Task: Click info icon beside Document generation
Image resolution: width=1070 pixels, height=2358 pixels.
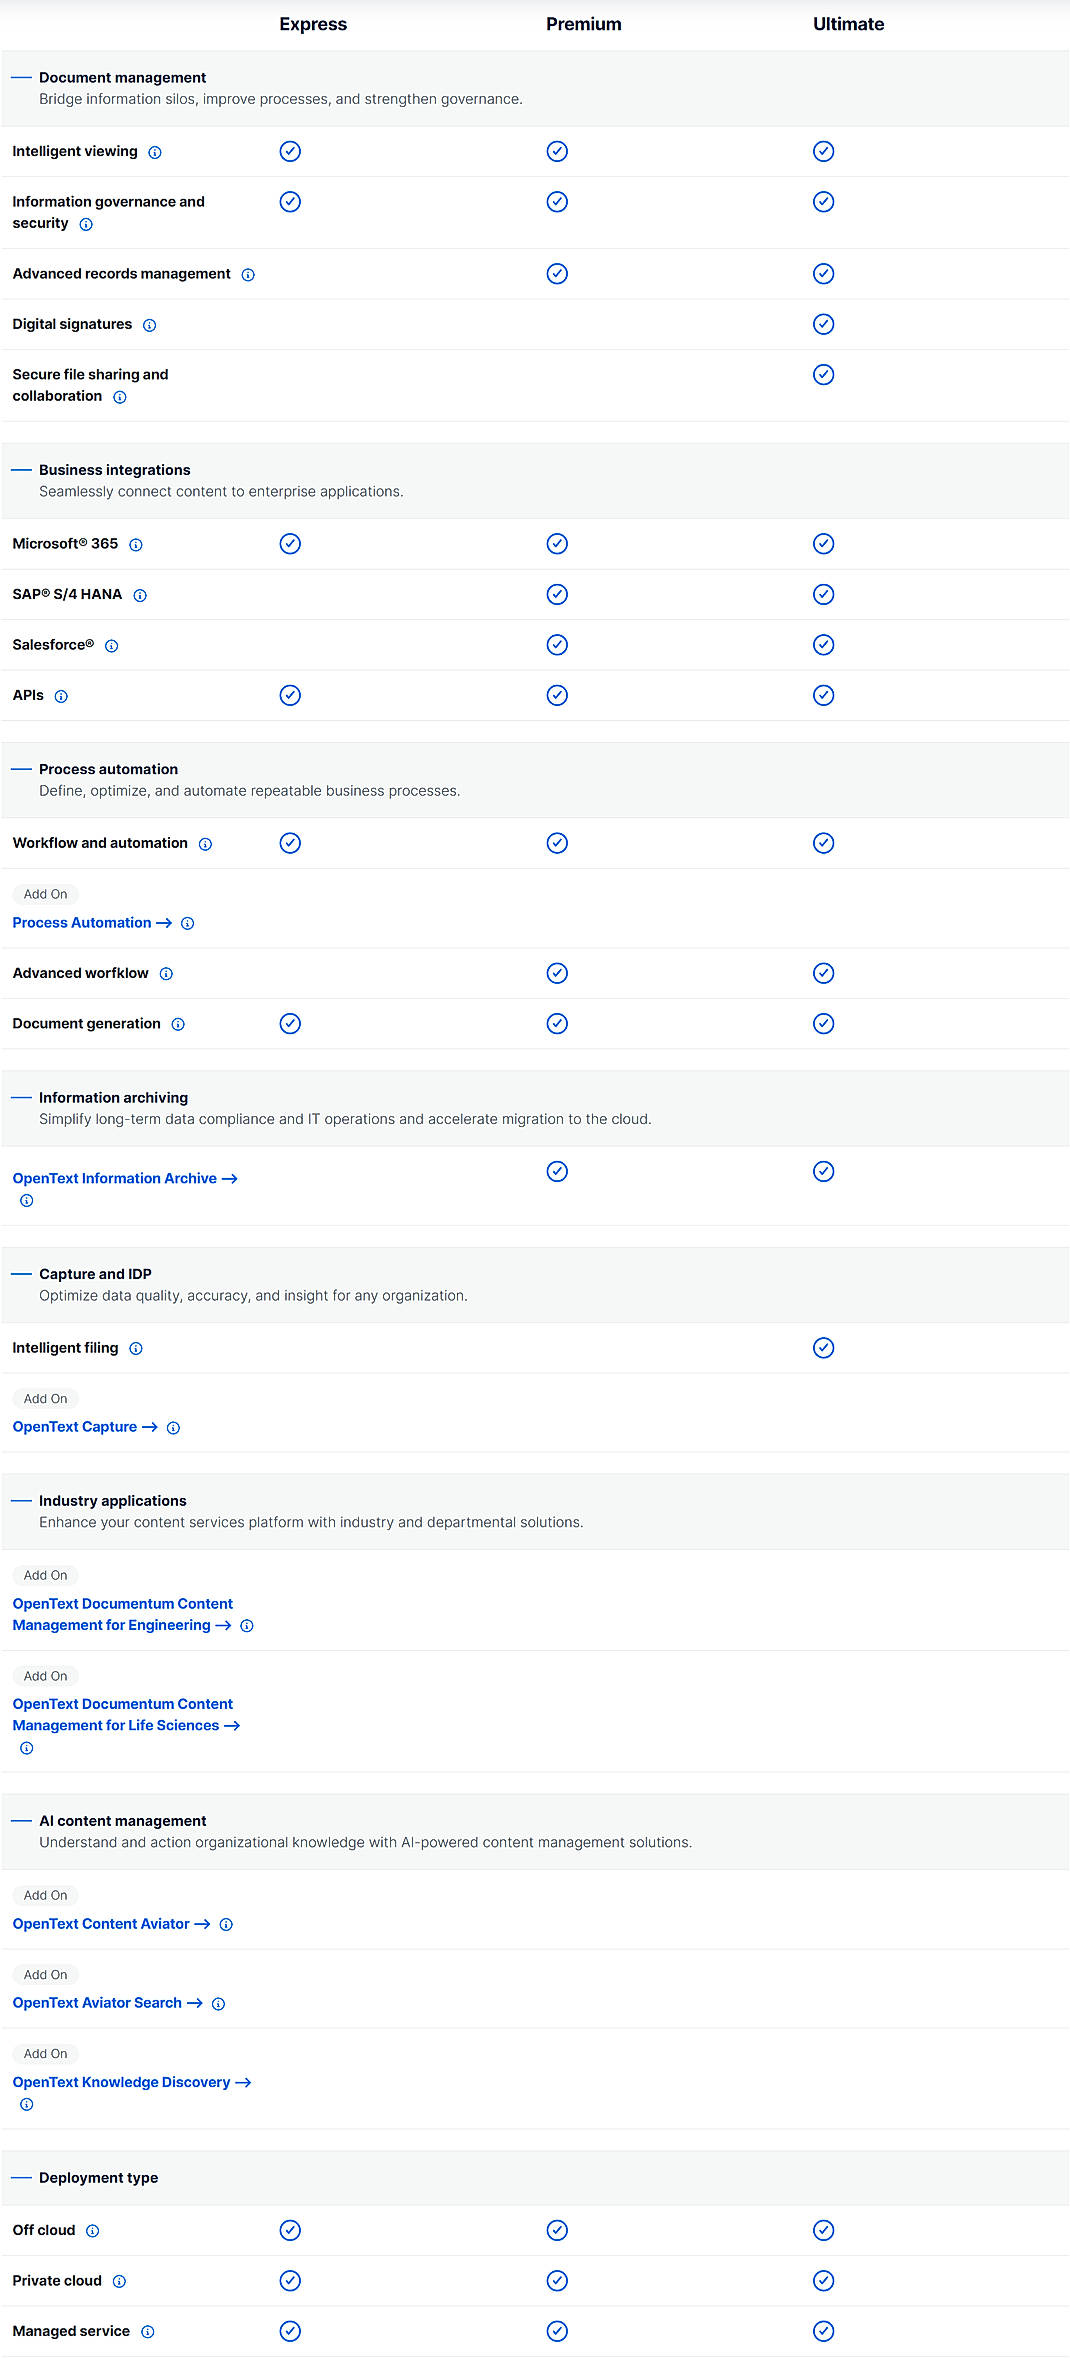Action: (178, 1025)
